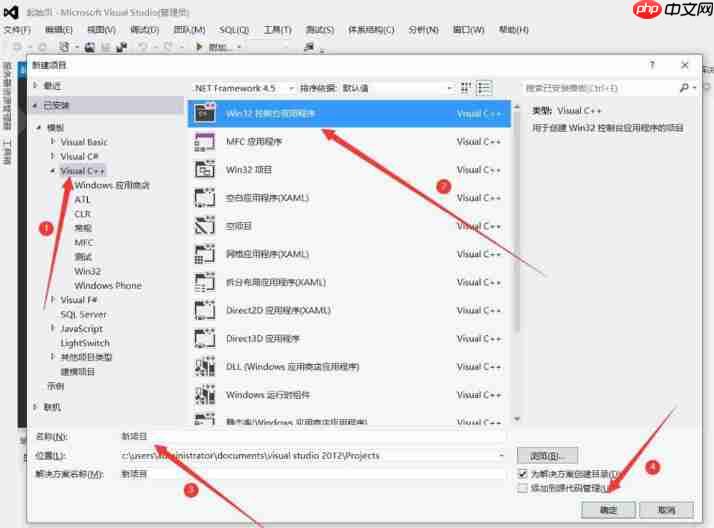Image resolution: width=714 pixels, height=528 pixels.
Task: Select CLR under Visual C++
Action: coord(82,213)
